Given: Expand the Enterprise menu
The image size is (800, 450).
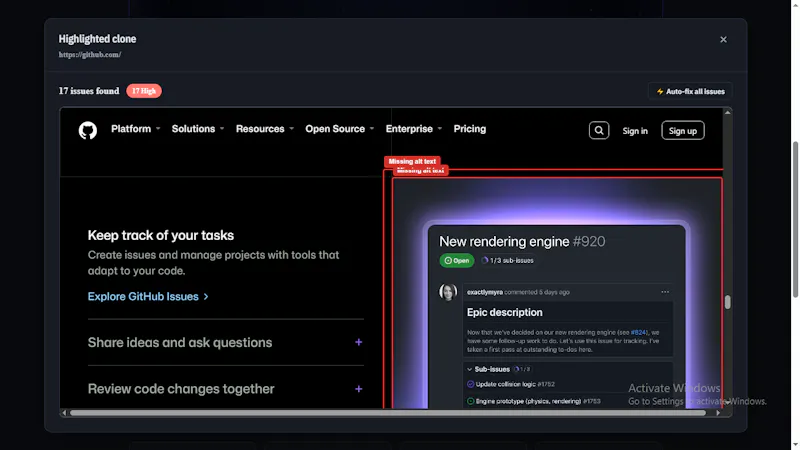Looking at the screenshot, I should tap(414, 129).
